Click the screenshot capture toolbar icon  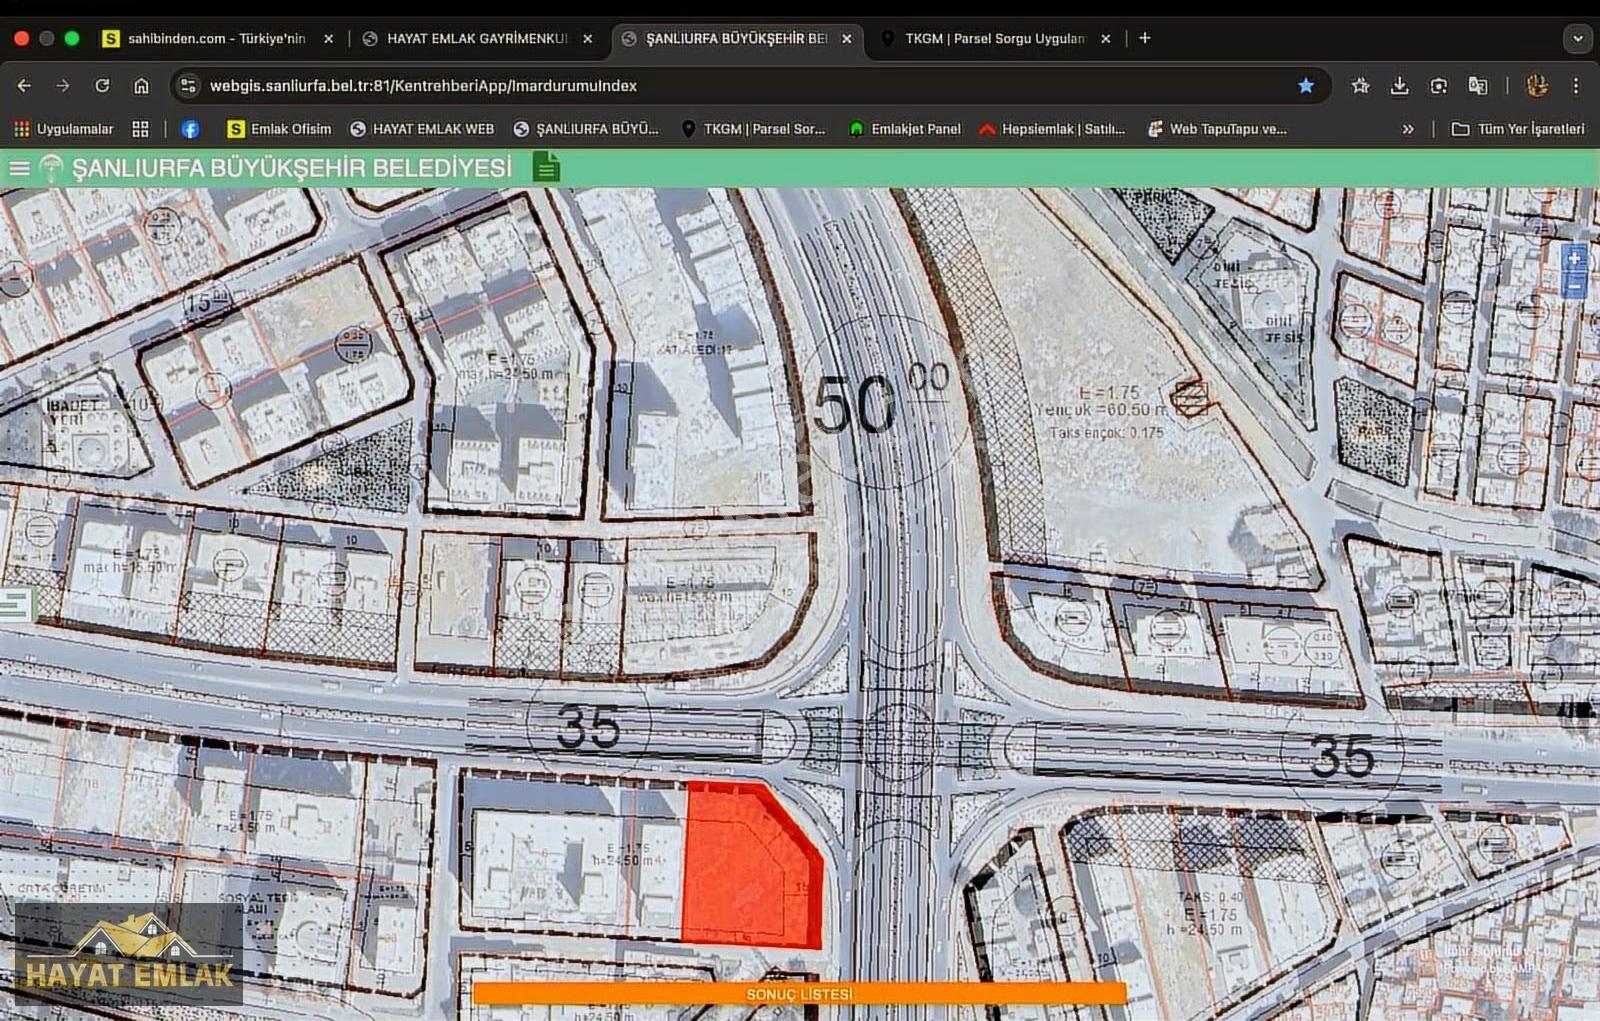point(1438,86)
